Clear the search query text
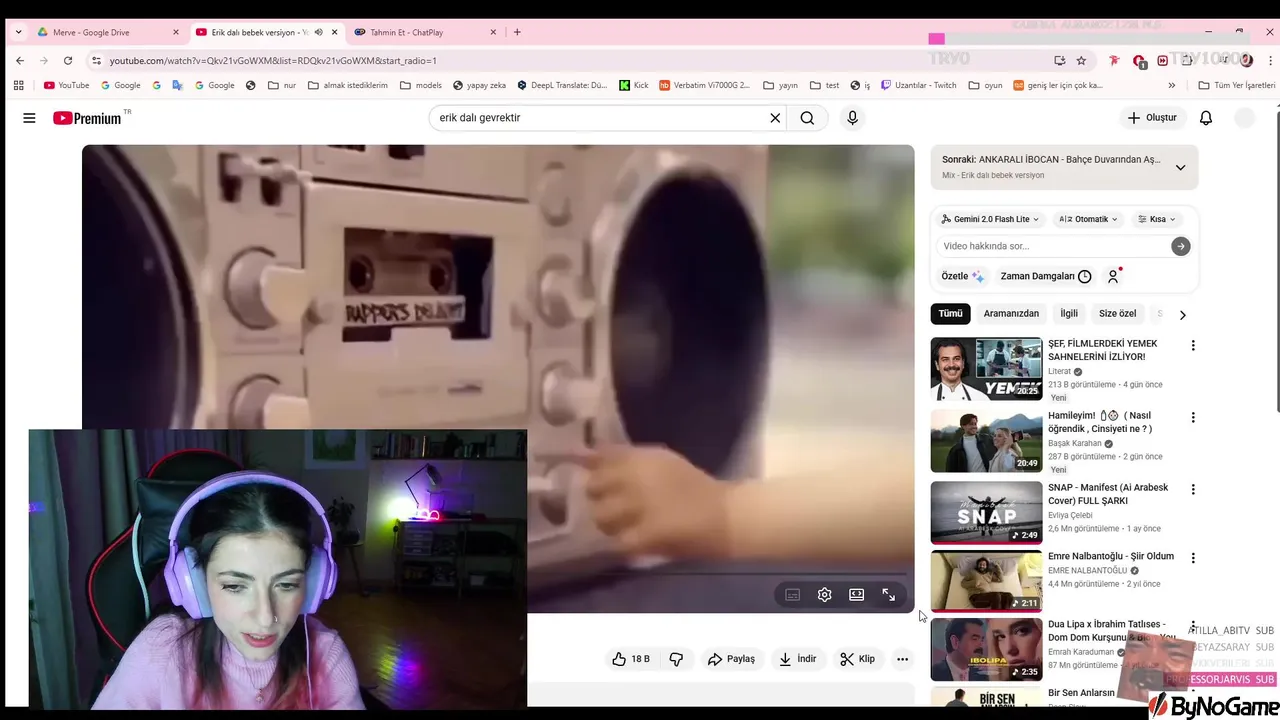The height and width of the screenshot is (720, 1280). pyautogui.click(x=775, y=118)
